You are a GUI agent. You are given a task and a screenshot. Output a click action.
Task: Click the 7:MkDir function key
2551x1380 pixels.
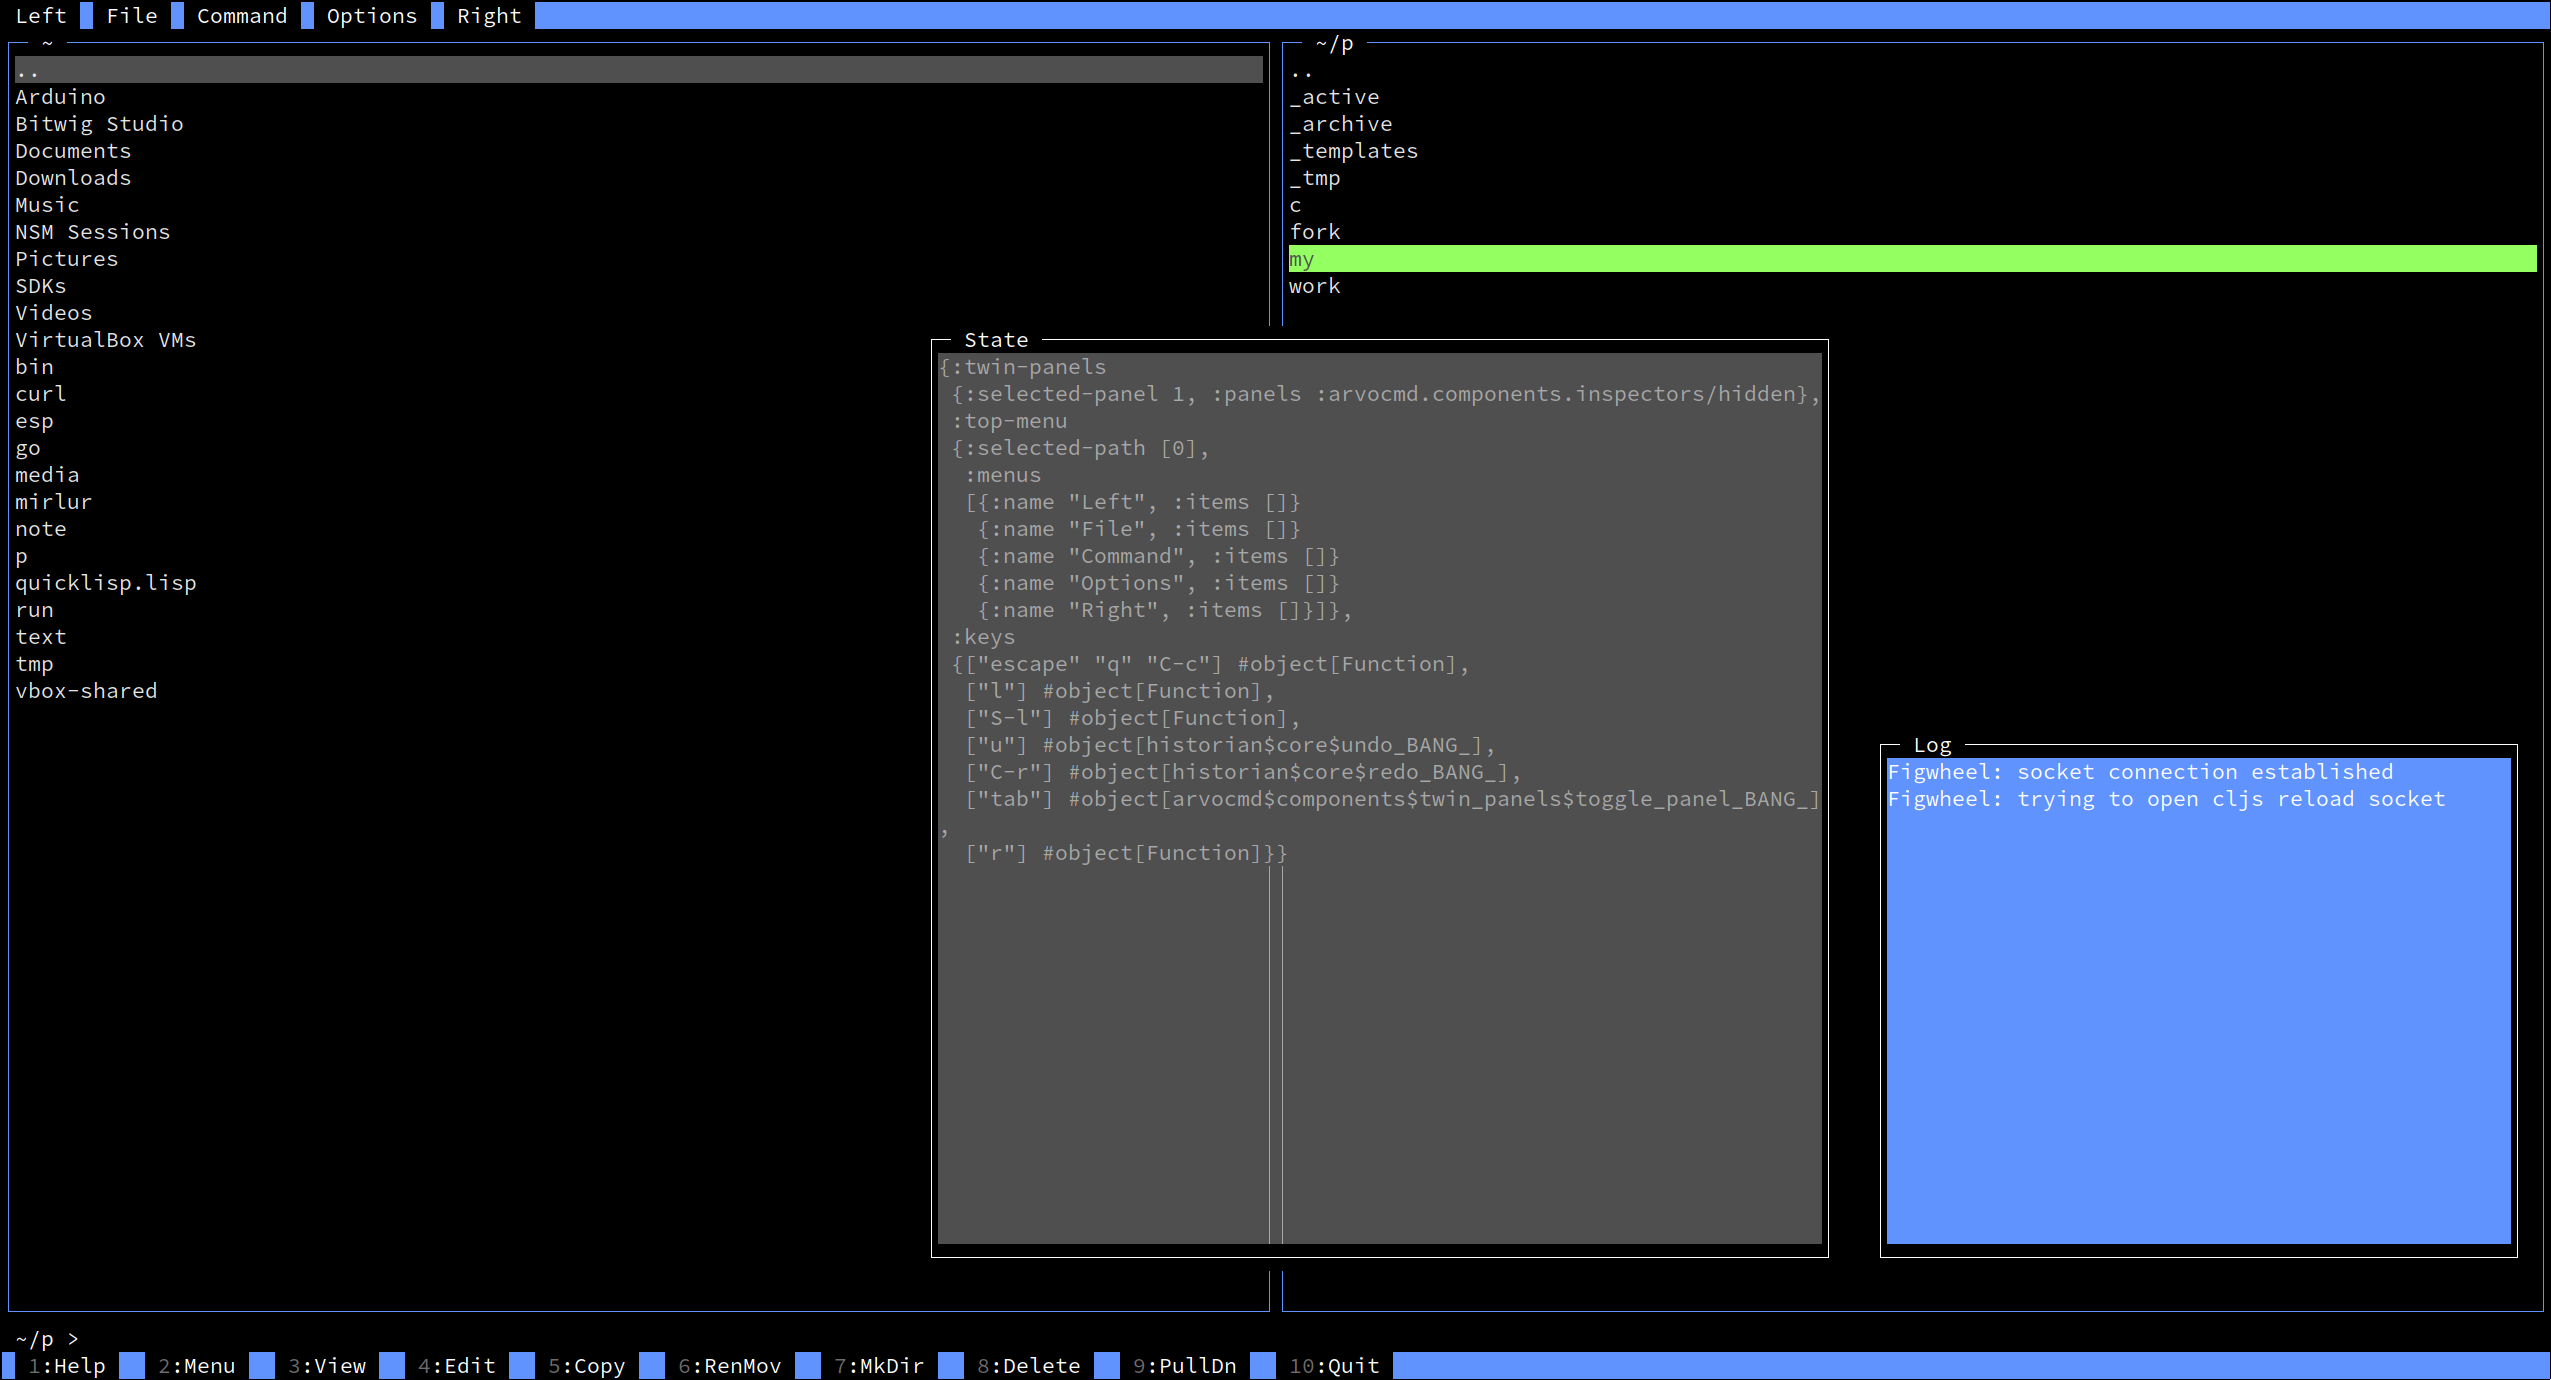pos(879,1365)
